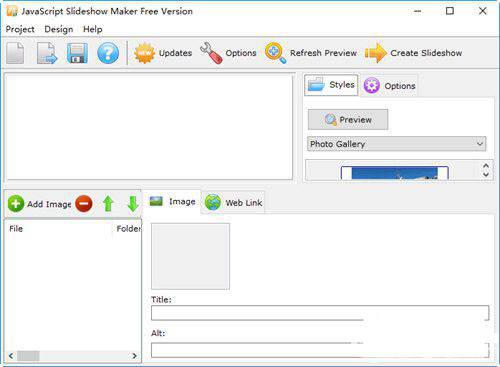
Task: Switch to the Styles tab
Action: tap(331, 85)
